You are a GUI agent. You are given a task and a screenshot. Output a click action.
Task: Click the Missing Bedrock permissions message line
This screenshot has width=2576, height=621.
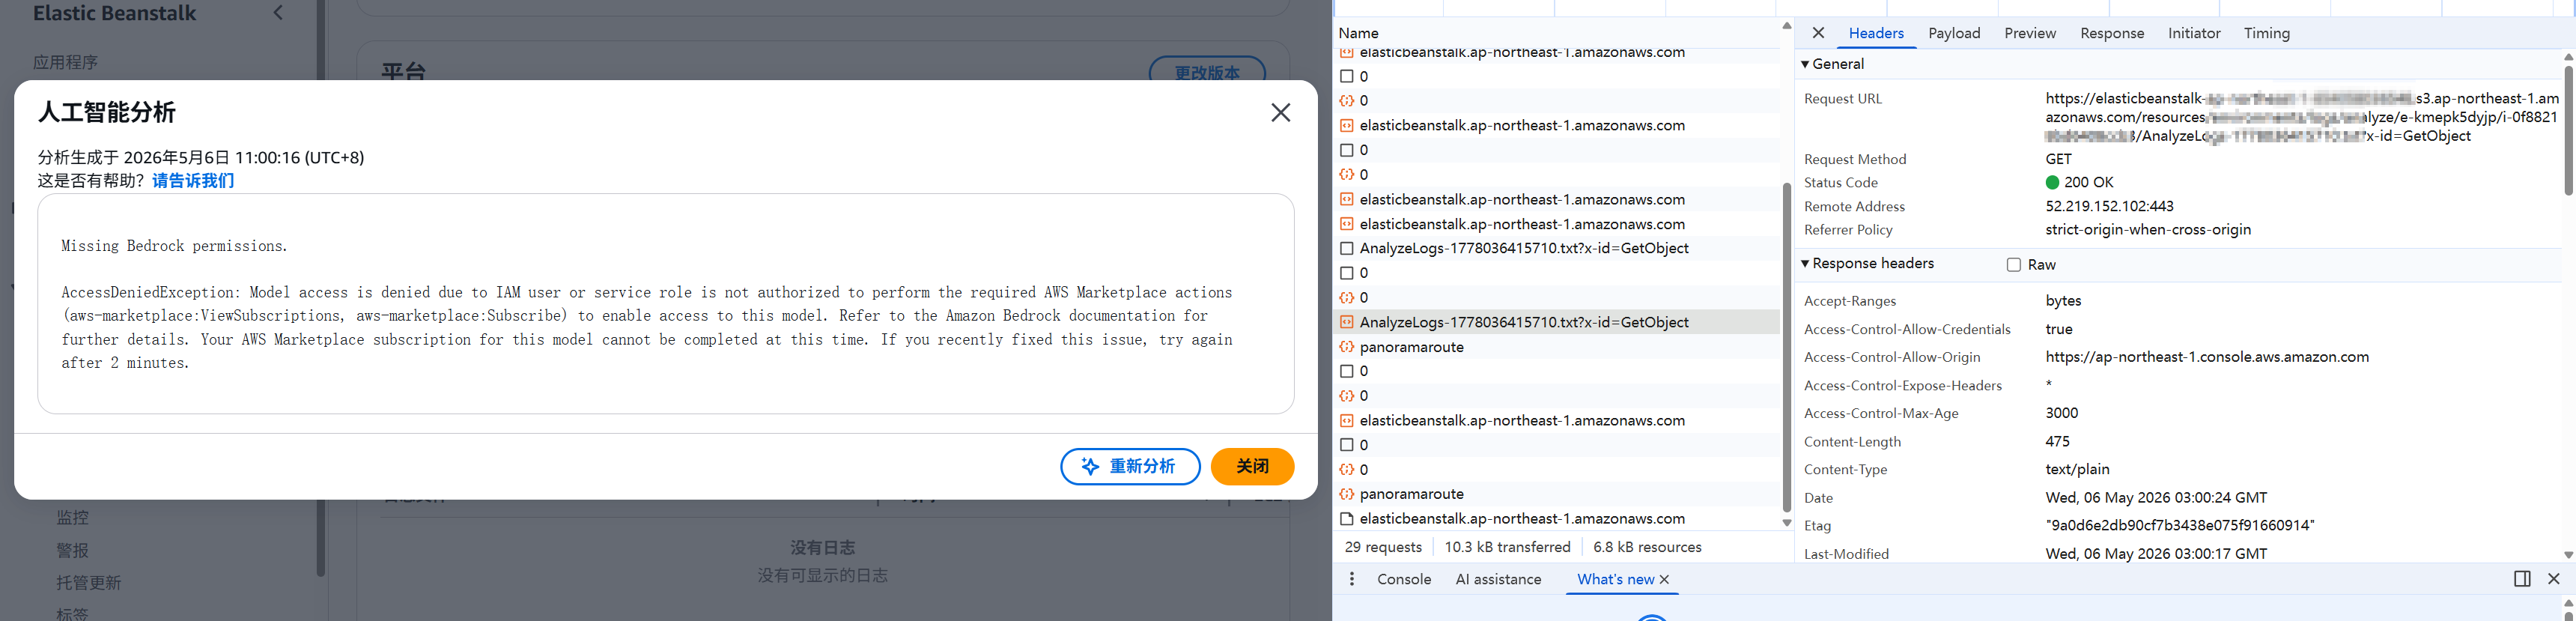click(x=174, y=246)
